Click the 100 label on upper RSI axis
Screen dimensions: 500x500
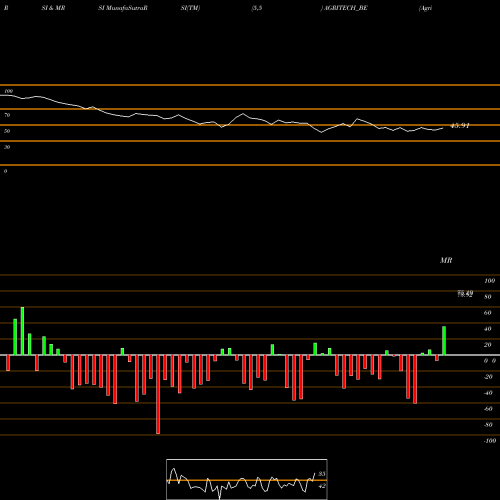click(x=9, y=91)
